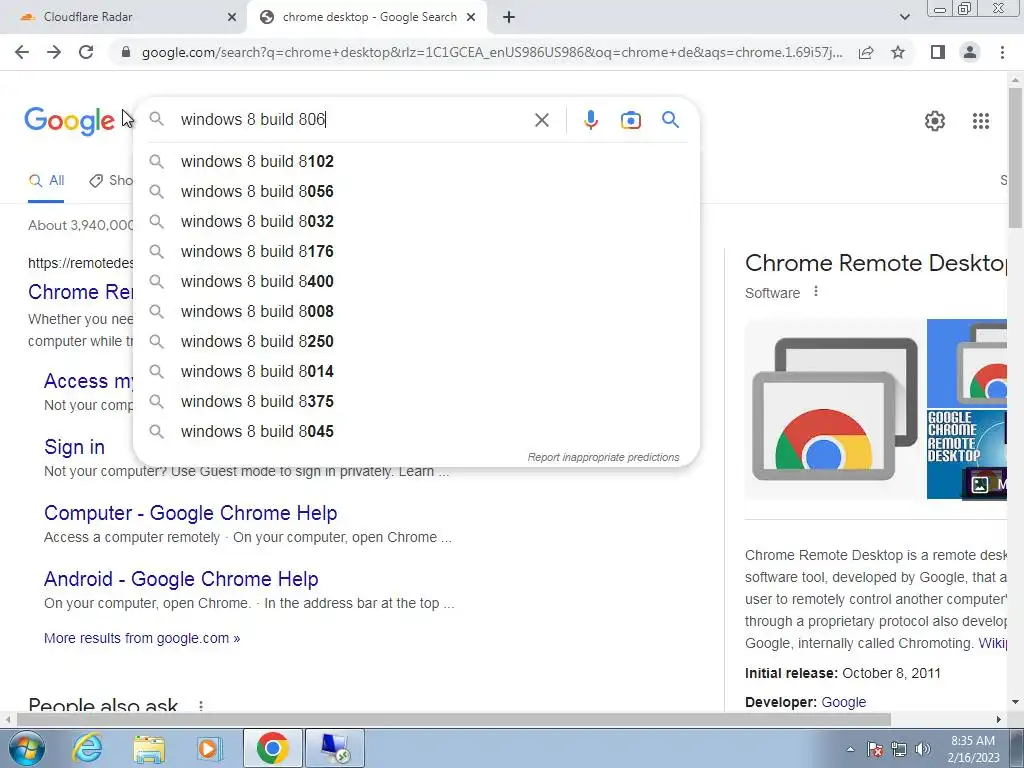Choose suggestion windows 8 build 8375
Screen dimensions: 1024x768
click(416, 402)
